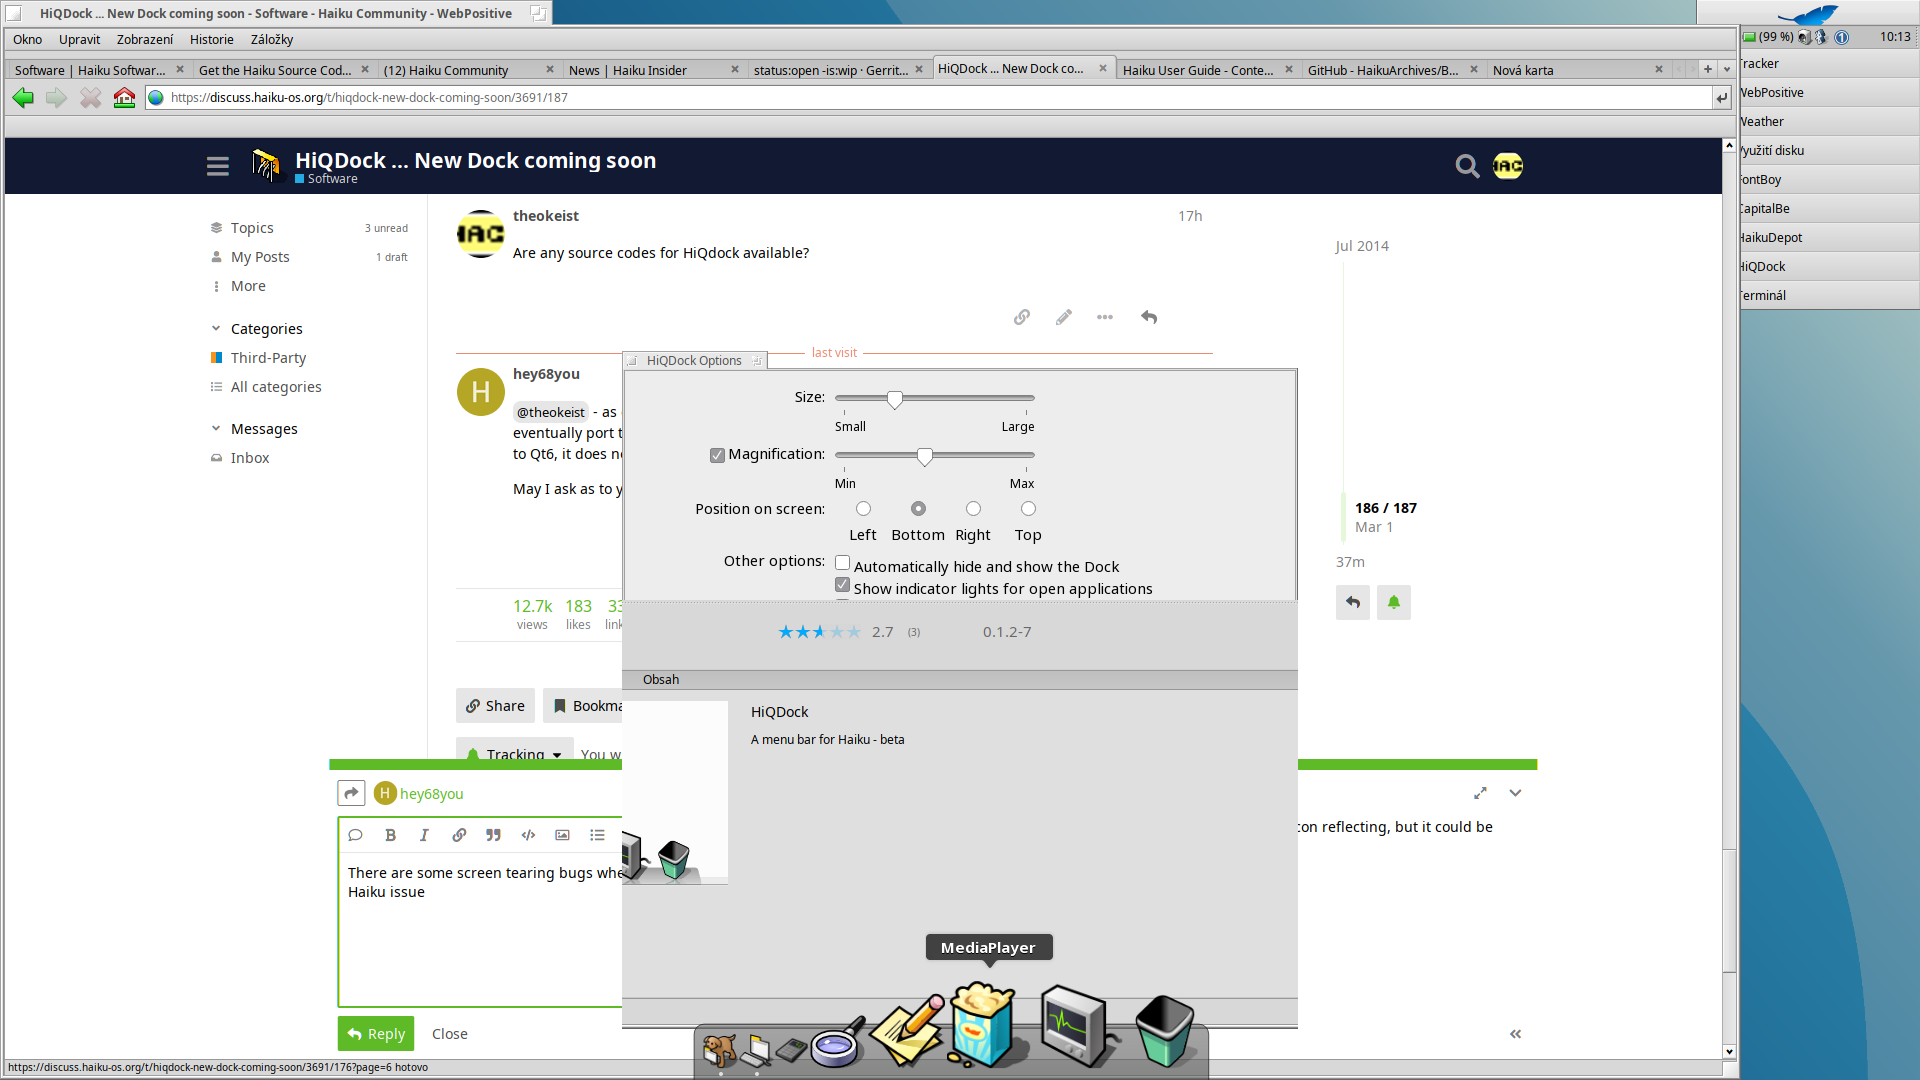Click the notification bell in timeline
The image size is (1920, 1080).
(x=1394, y=602)
